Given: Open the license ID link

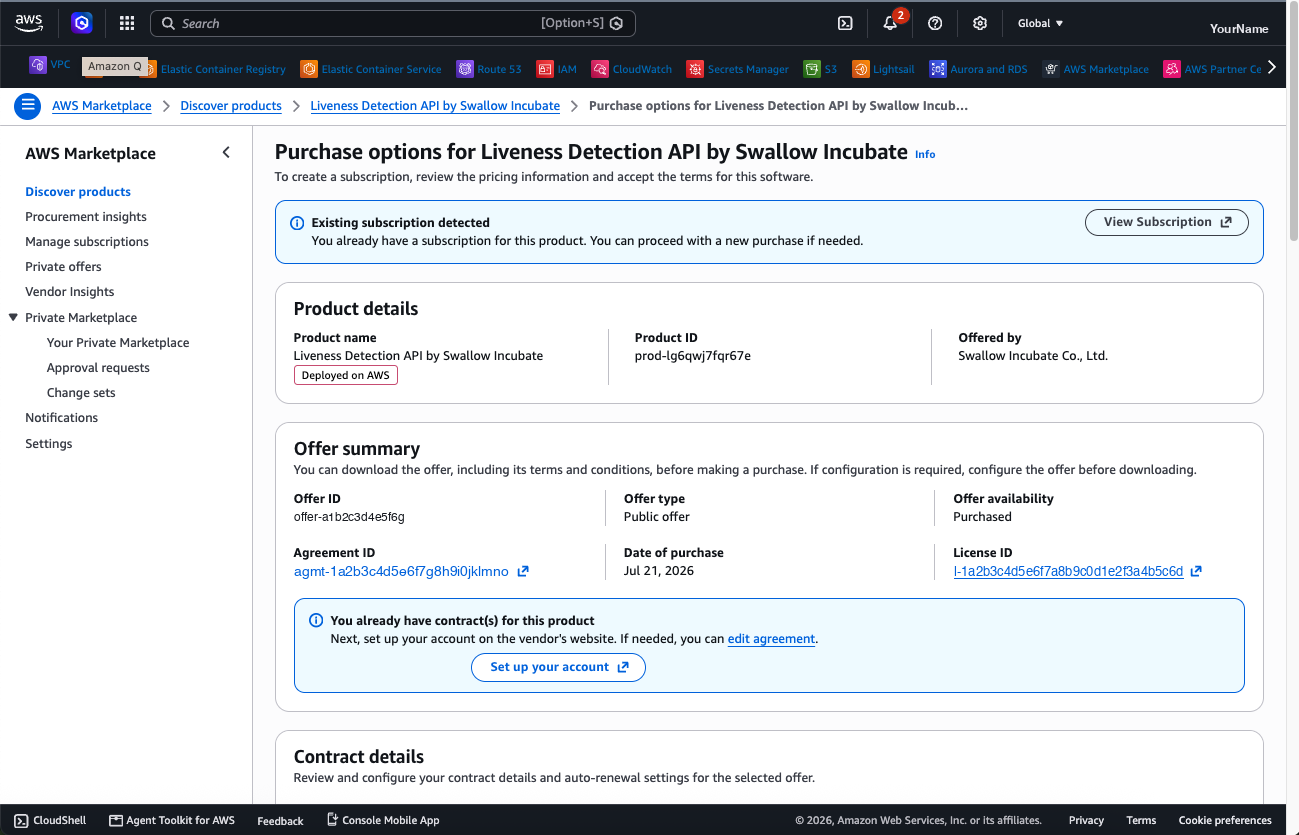Looking at the screenshot, I should [1068, 572].
